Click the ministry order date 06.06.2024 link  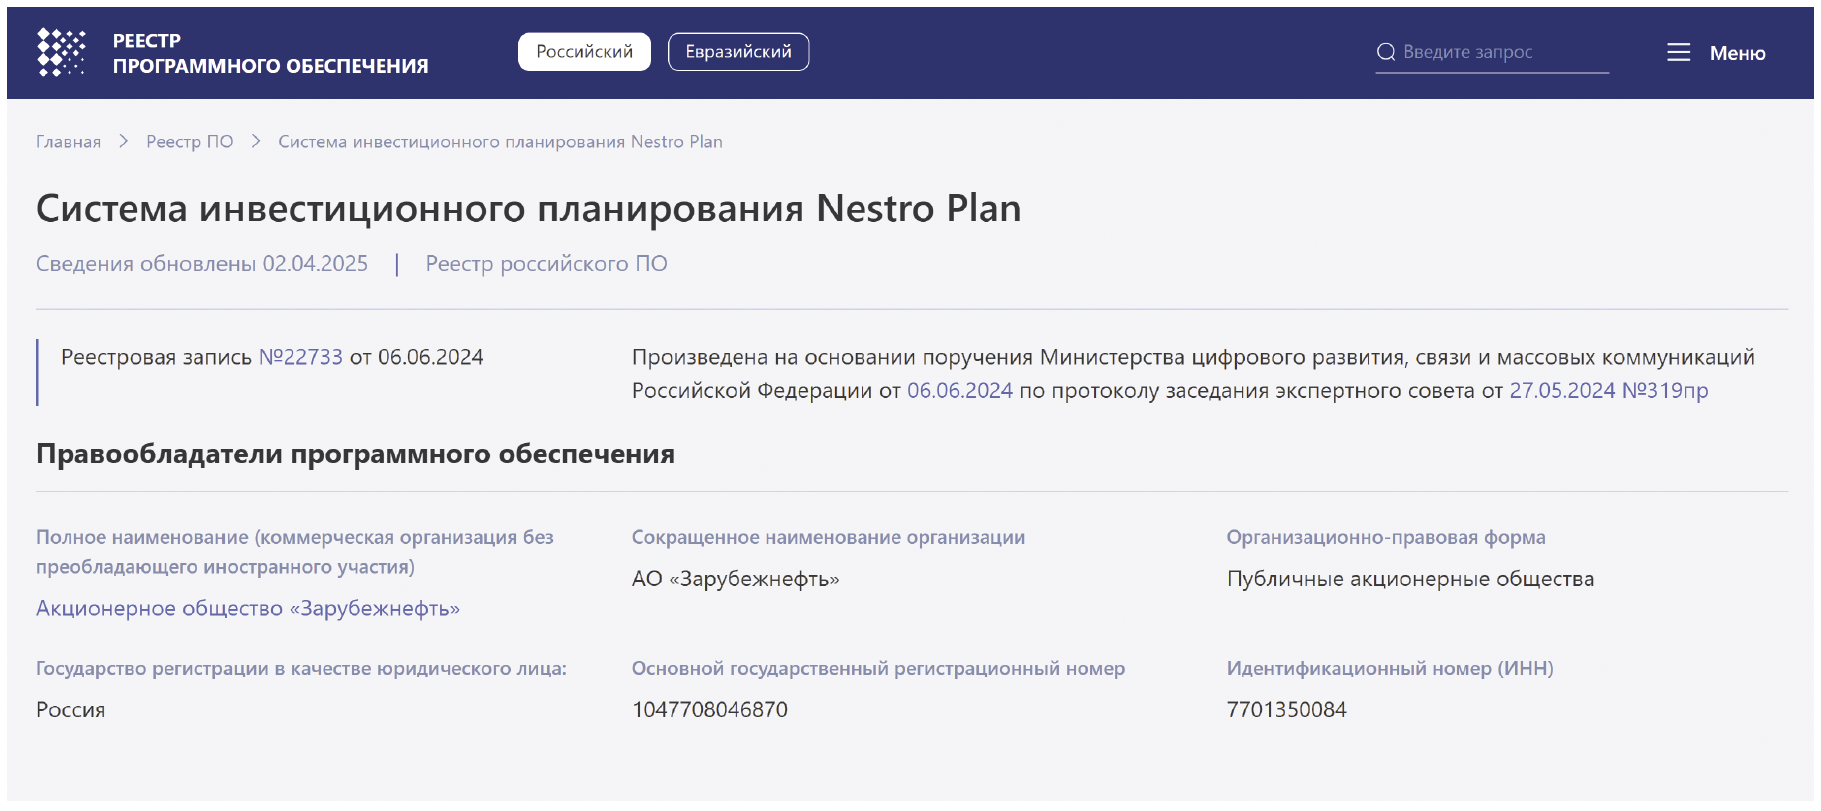tap(959, 391)
